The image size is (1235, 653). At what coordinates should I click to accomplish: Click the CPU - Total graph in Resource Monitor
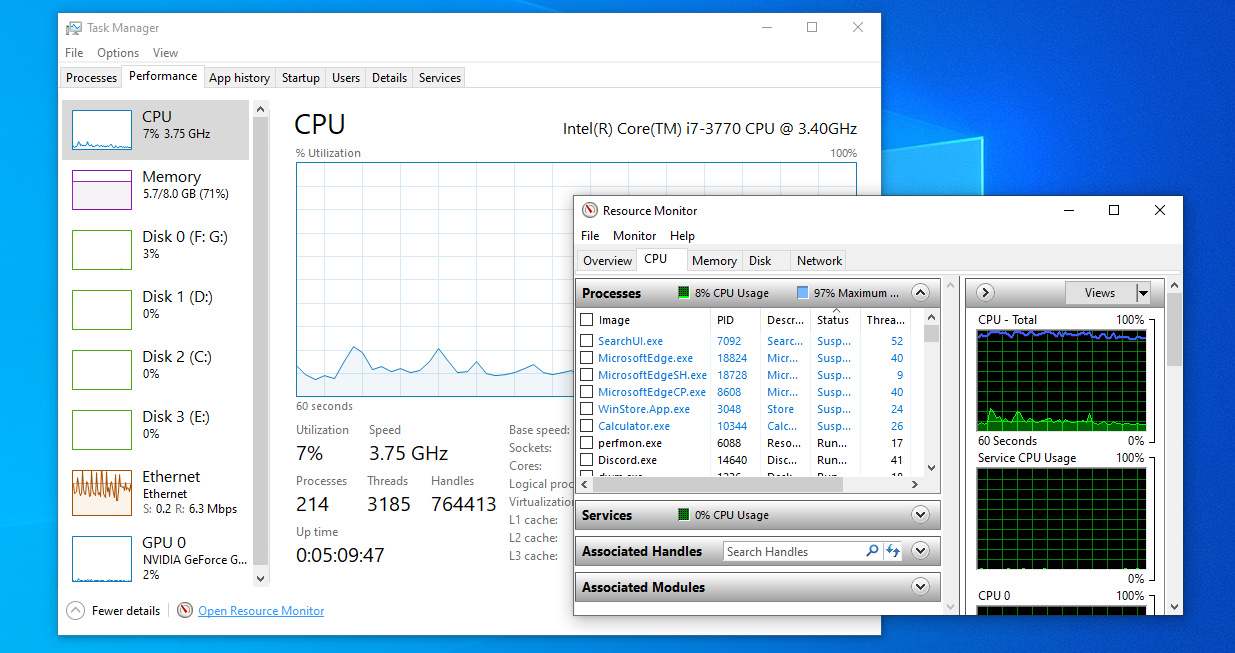pos(1061,381)
